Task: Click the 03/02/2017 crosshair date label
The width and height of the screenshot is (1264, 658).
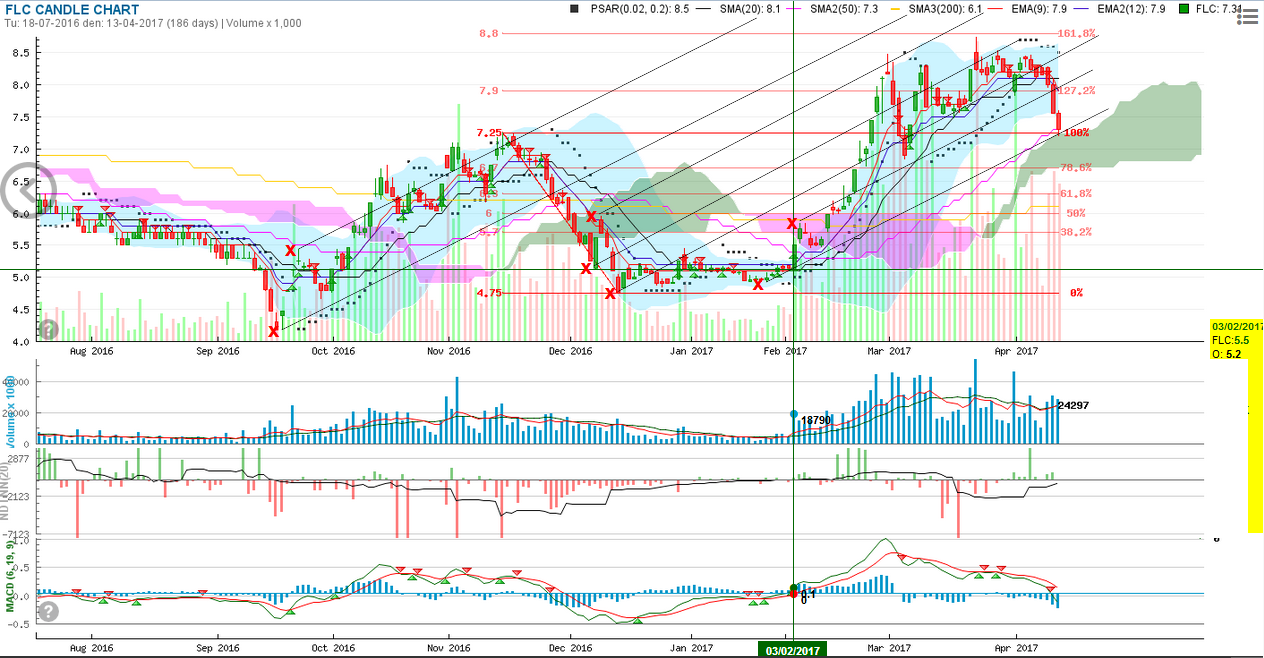Action: click(793, 650)
